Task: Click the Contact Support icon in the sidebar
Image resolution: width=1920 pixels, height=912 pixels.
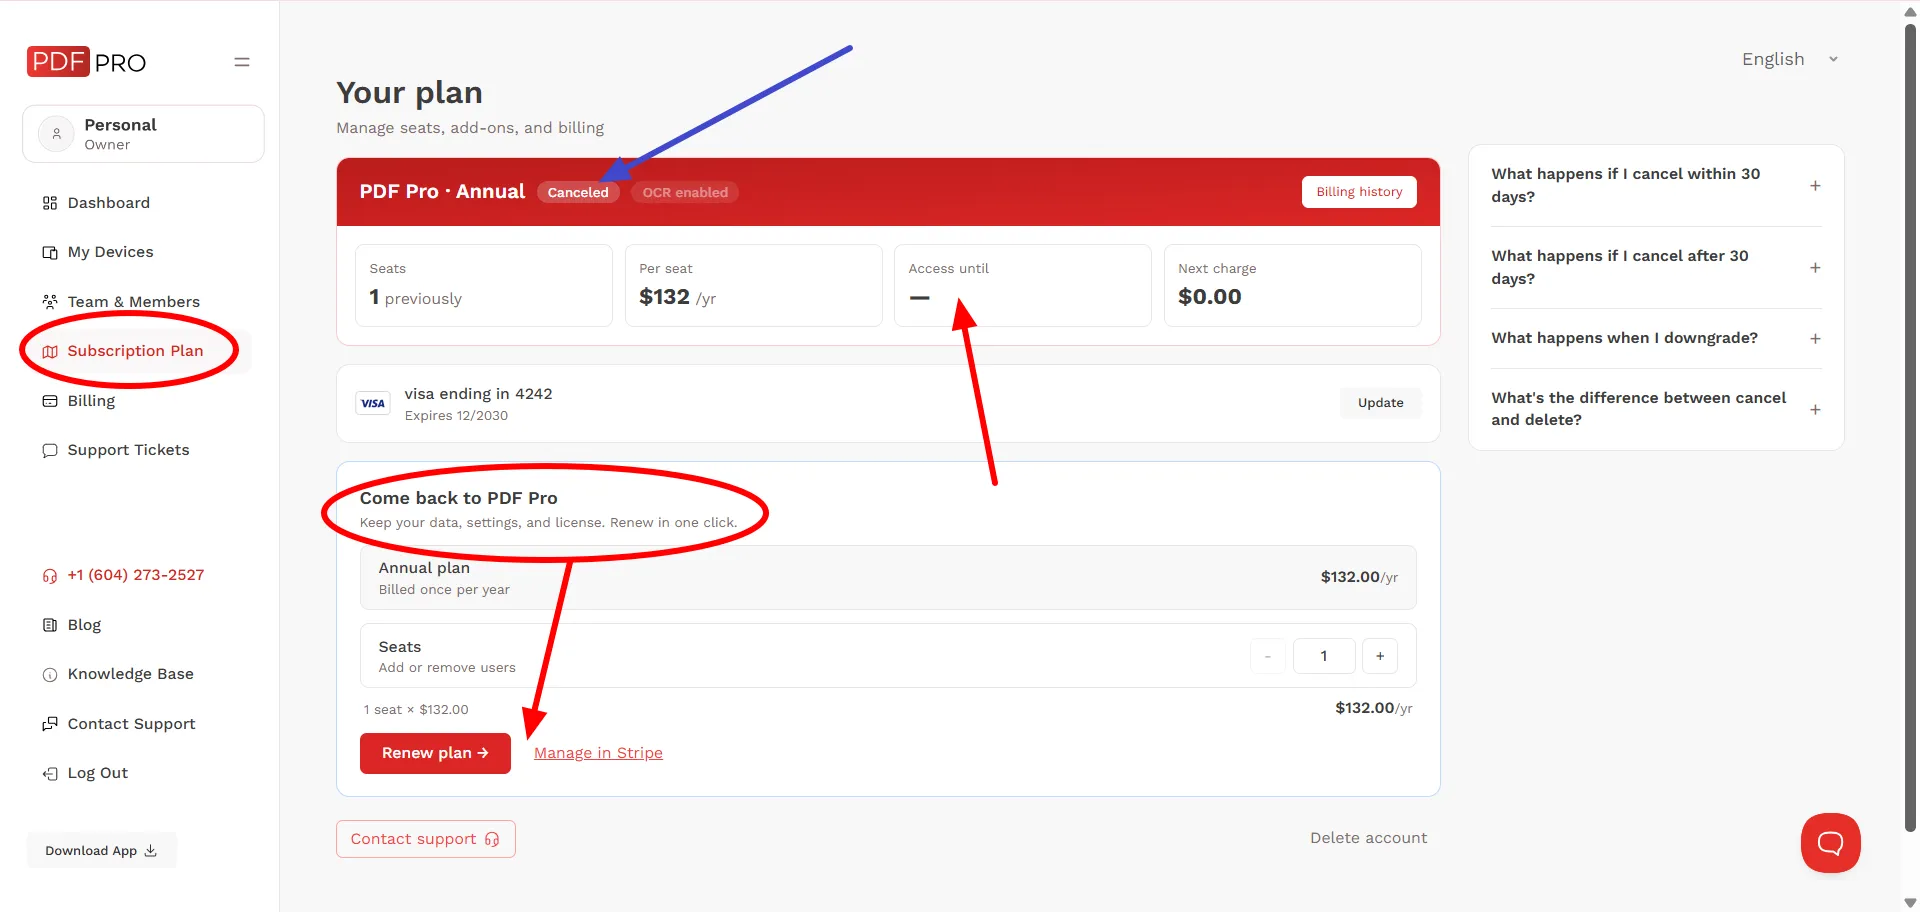Action: 50,724
